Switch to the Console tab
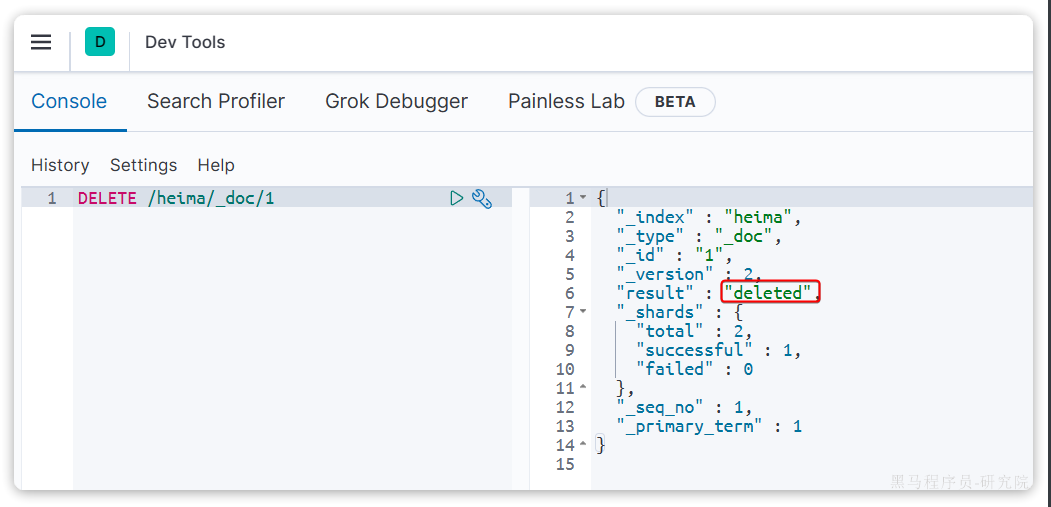This screenshot has height=507, width=1051. [69, 101]
